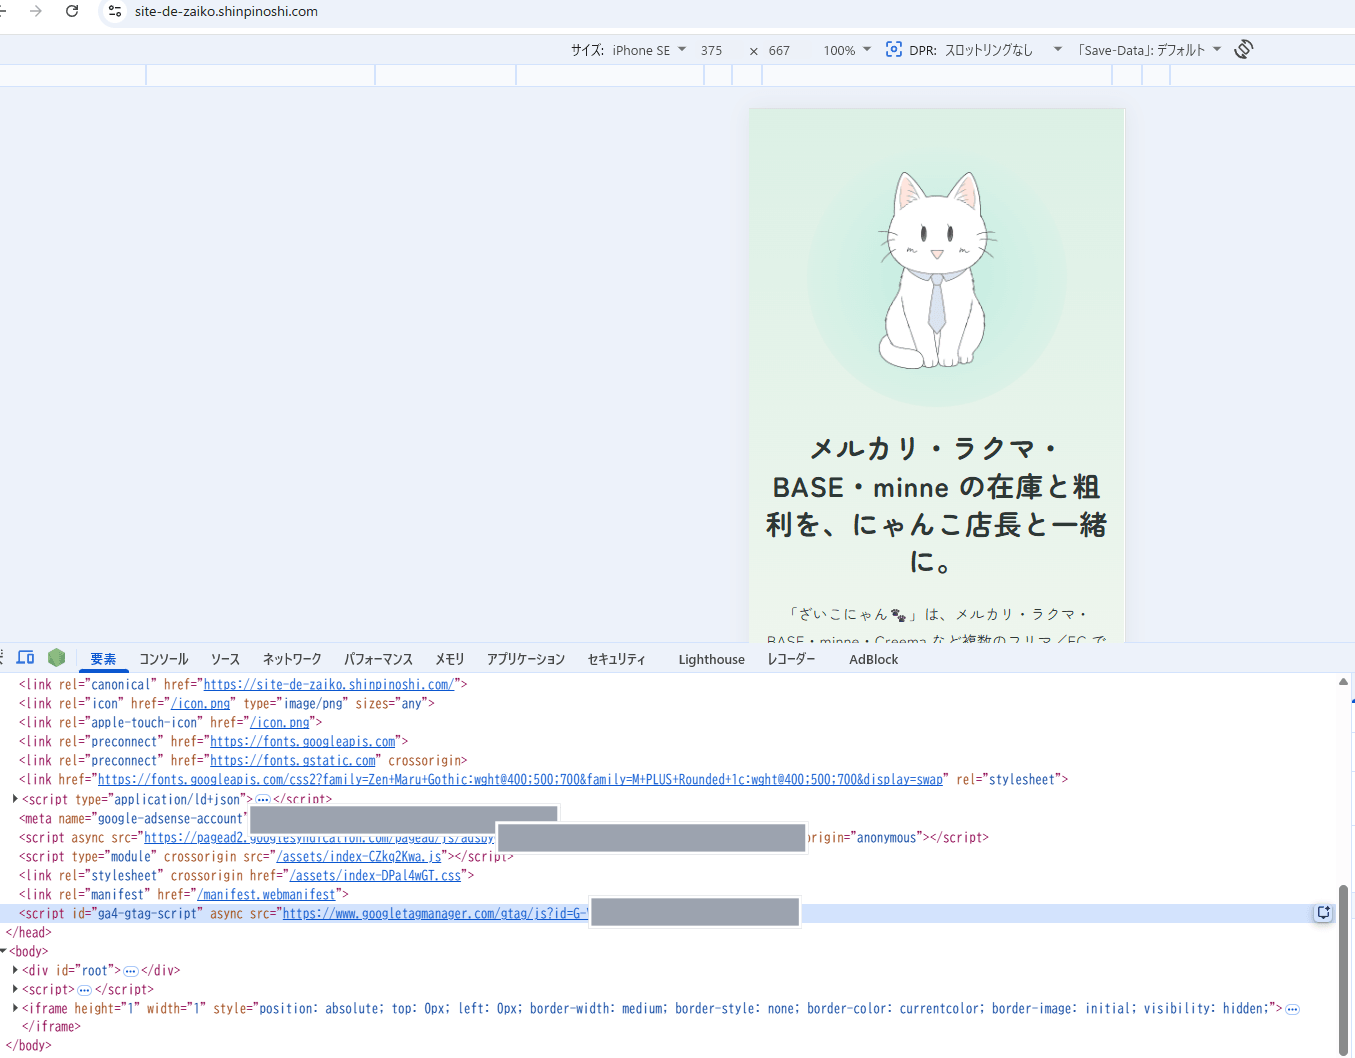This screenshot has height=1058, width=1355.
Task: Switch to the レコーダー tab
Action: click(791, 659)
